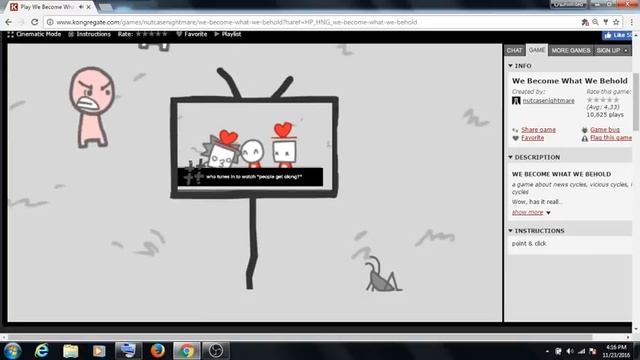
Task: Click the TV screen showing heart characters
Action: tap(254, 148)
